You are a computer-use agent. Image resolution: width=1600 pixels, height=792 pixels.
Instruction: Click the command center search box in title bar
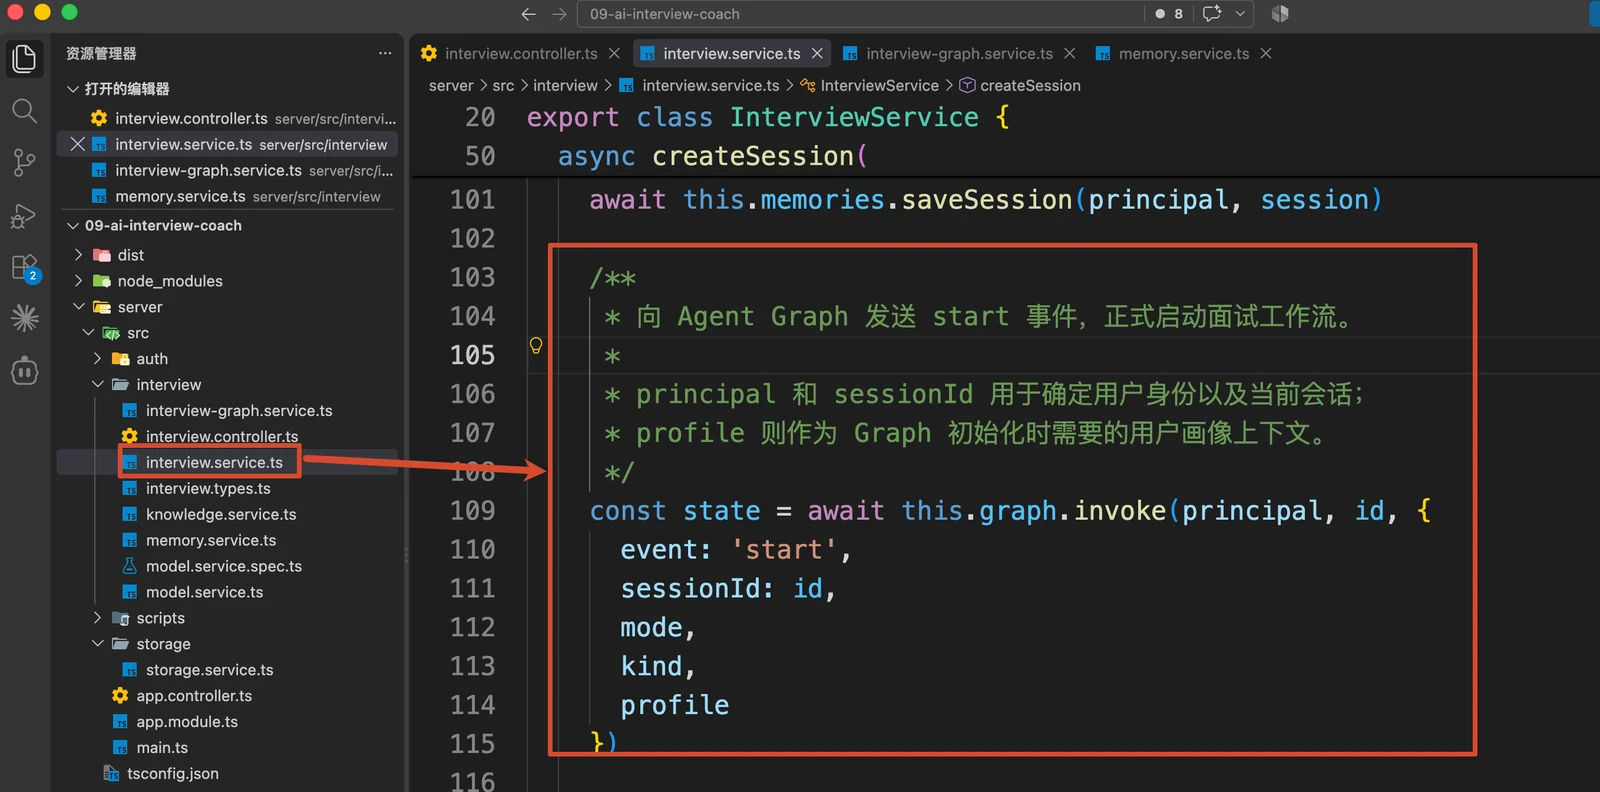(861, 14)
